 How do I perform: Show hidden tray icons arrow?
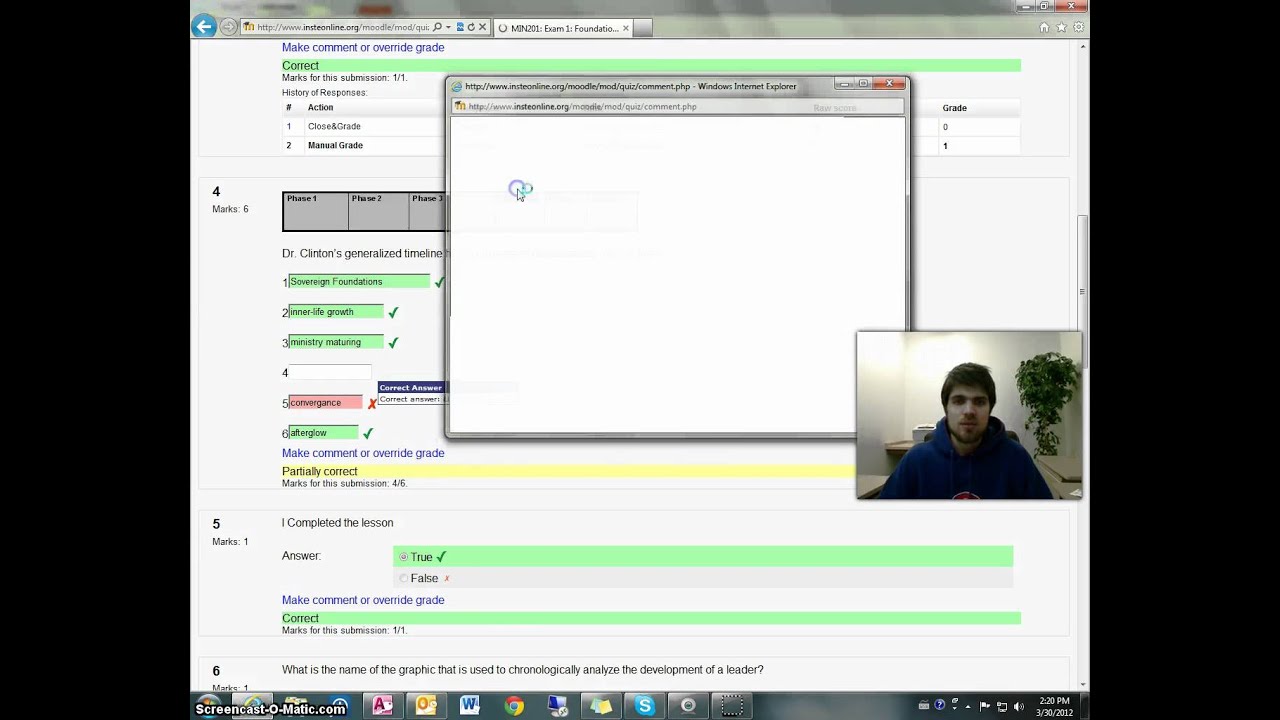point(970,706)
